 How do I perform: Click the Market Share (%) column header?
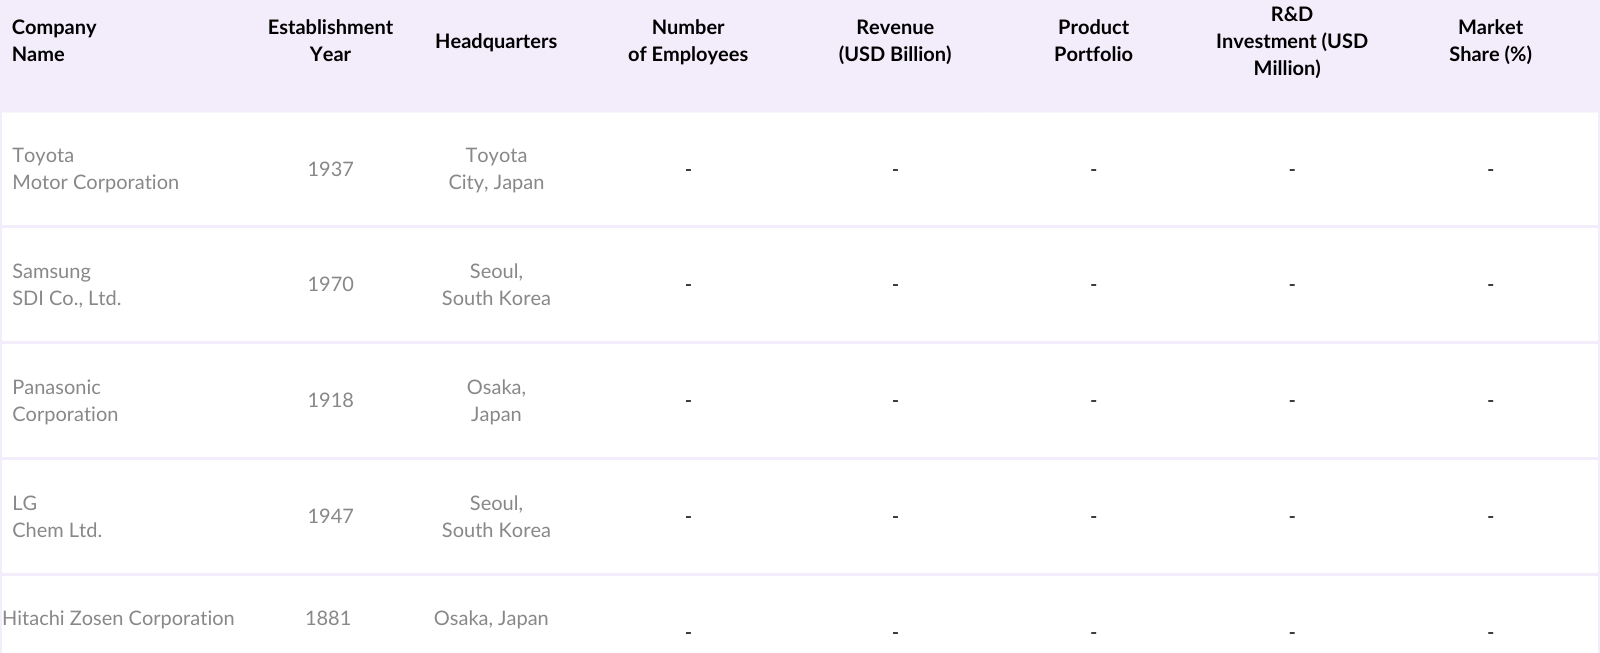[1490, 41]
